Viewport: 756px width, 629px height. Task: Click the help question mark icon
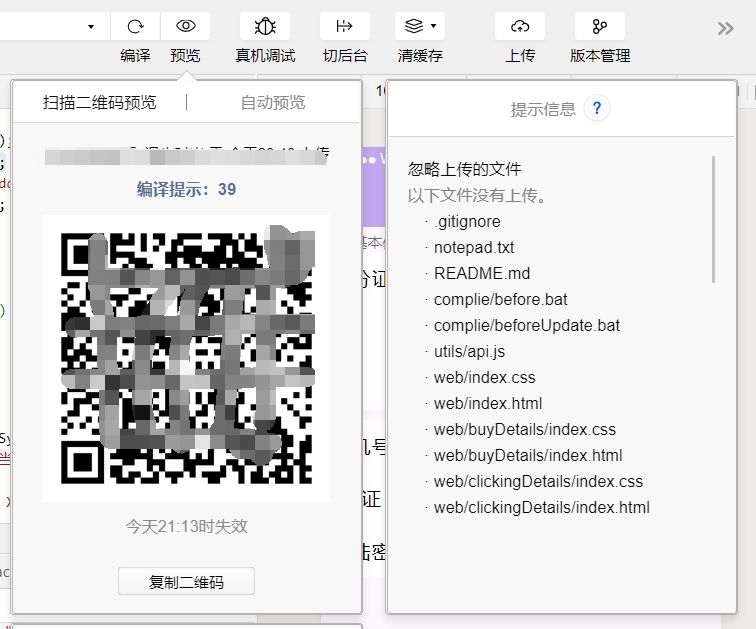(x=596, y=108)
